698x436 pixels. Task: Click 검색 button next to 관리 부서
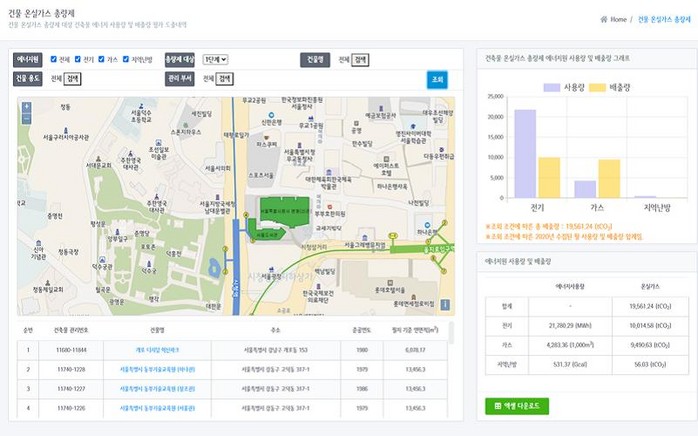(x=225, y=79)
